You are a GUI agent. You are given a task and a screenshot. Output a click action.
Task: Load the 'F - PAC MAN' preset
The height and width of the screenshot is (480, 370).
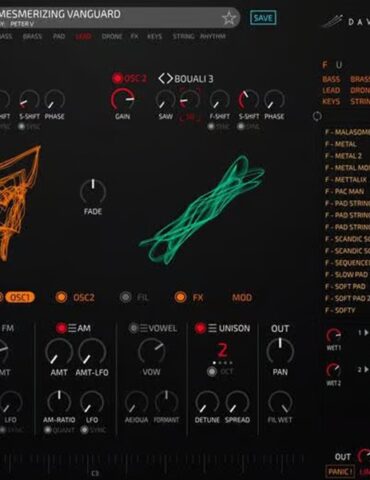(x=345, y=191)
